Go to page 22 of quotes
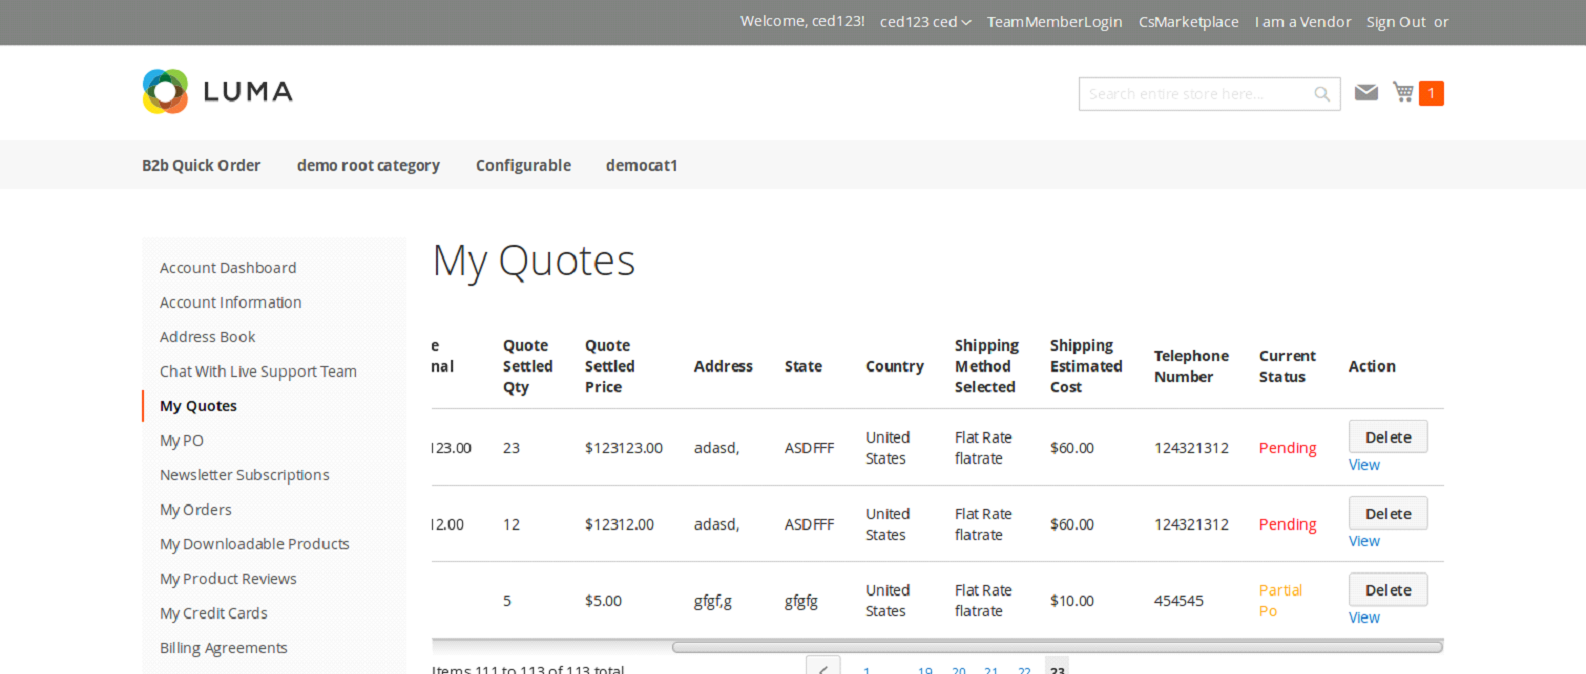Image resolution: width=1586 pixels, height=674 pixels. click(x=1024, y=670)
